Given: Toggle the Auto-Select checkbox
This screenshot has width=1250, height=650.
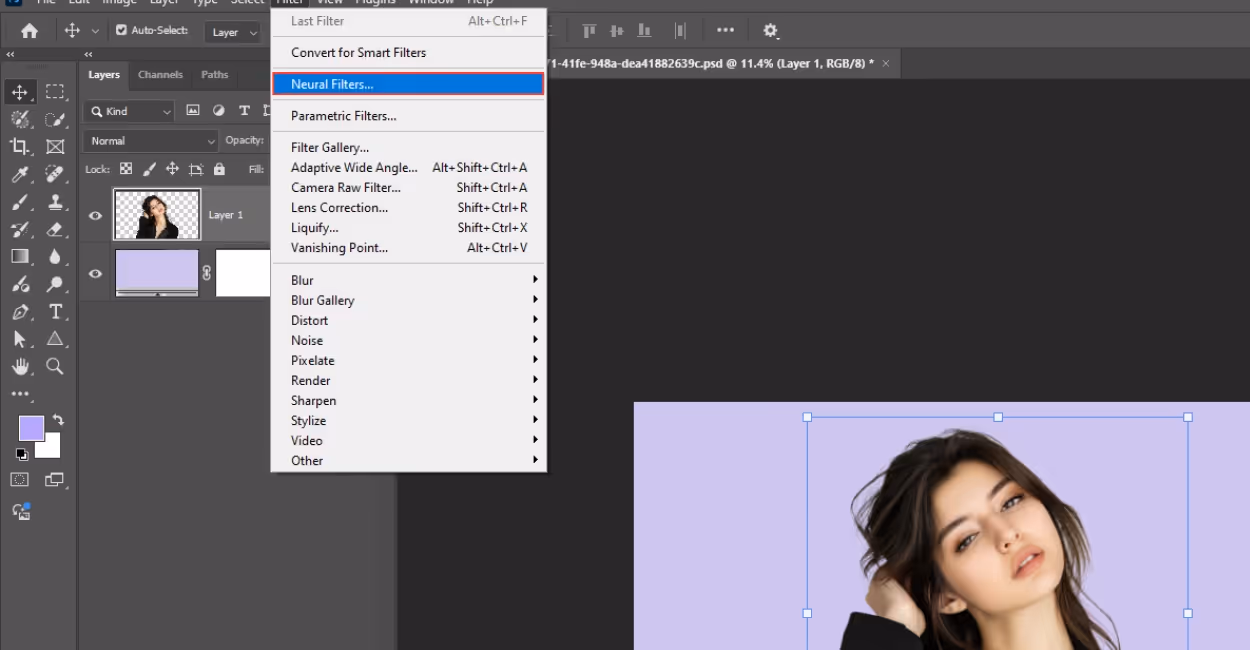Looking at the screenshot, I should (122, 31).
